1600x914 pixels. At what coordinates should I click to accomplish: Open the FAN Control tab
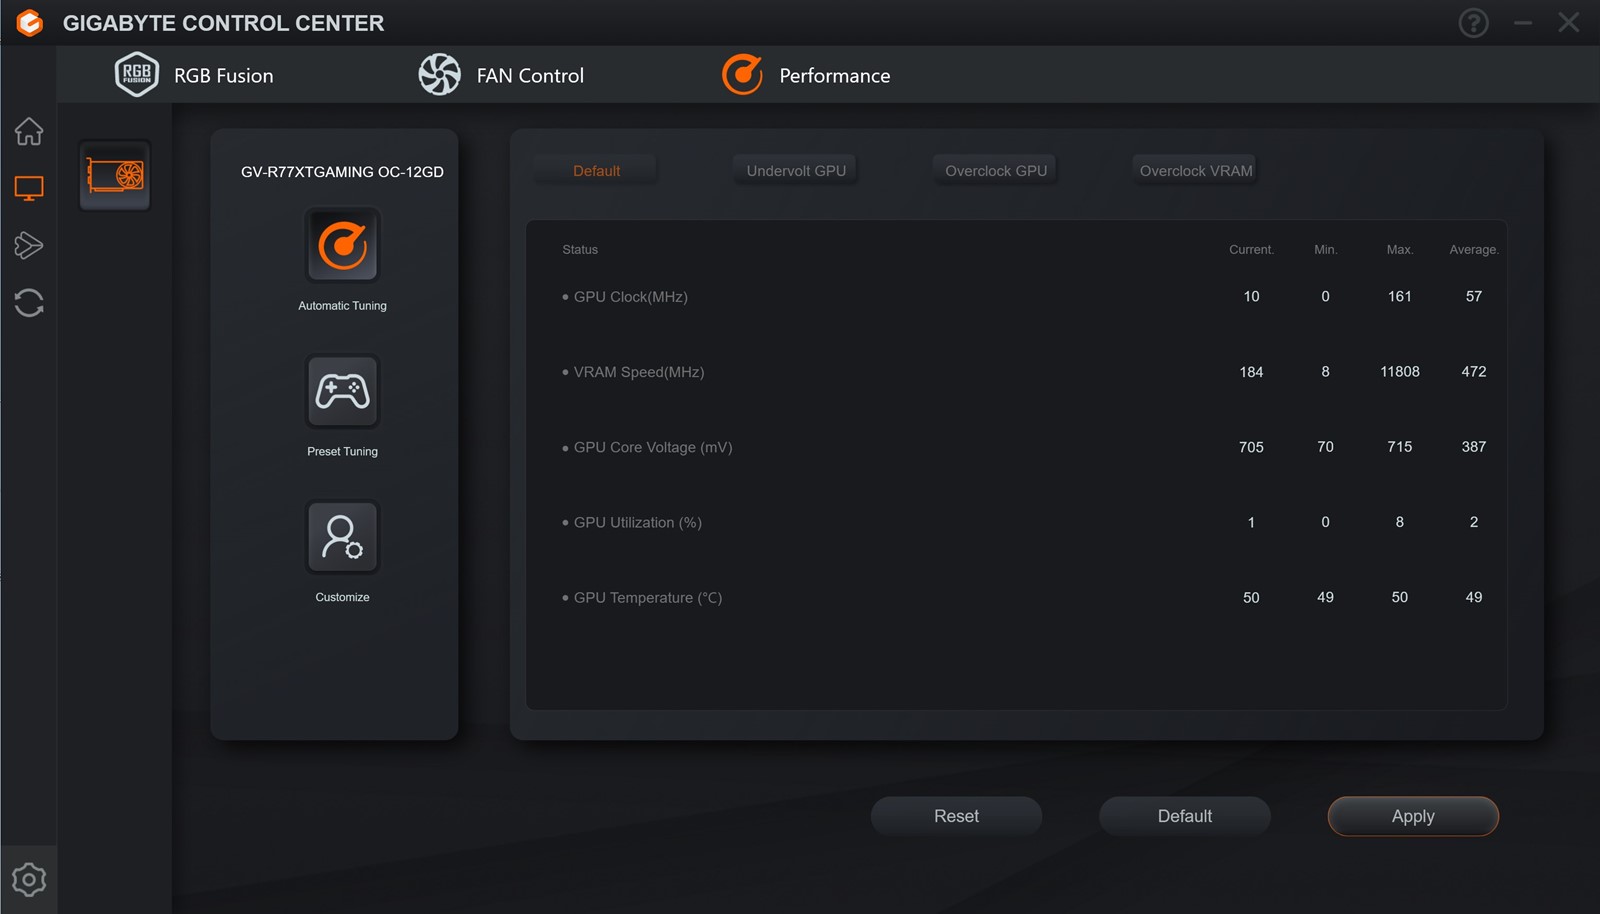[501, 76]
